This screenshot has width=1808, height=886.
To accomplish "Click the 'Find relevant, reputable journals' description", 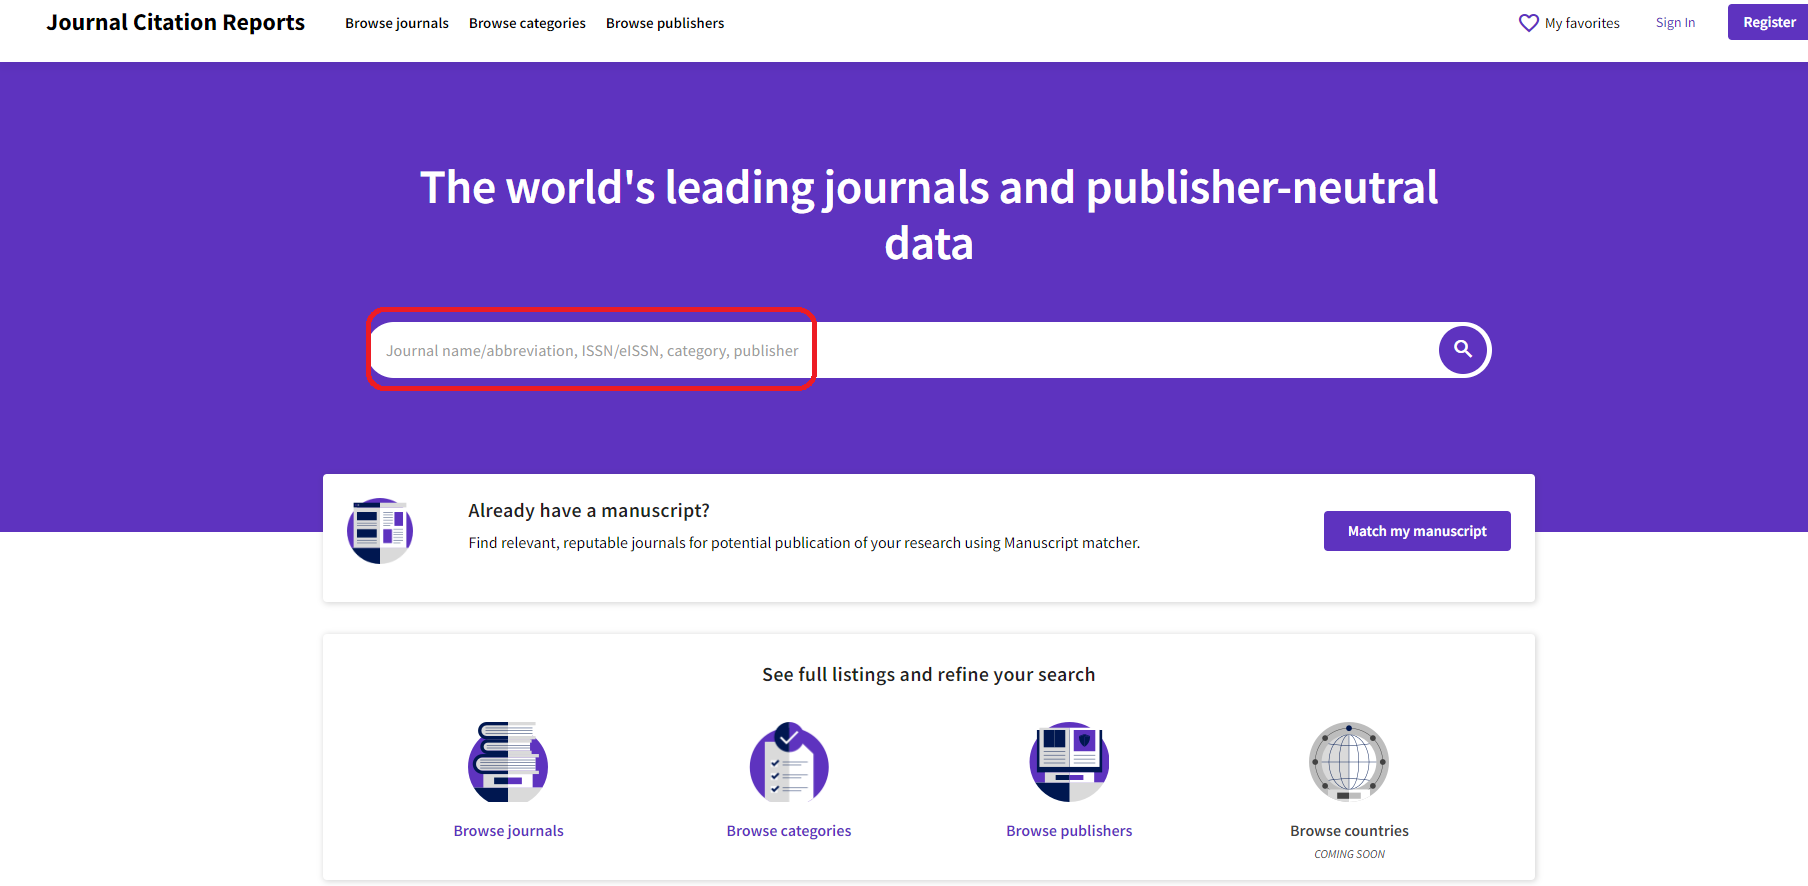I will (804, 543).
